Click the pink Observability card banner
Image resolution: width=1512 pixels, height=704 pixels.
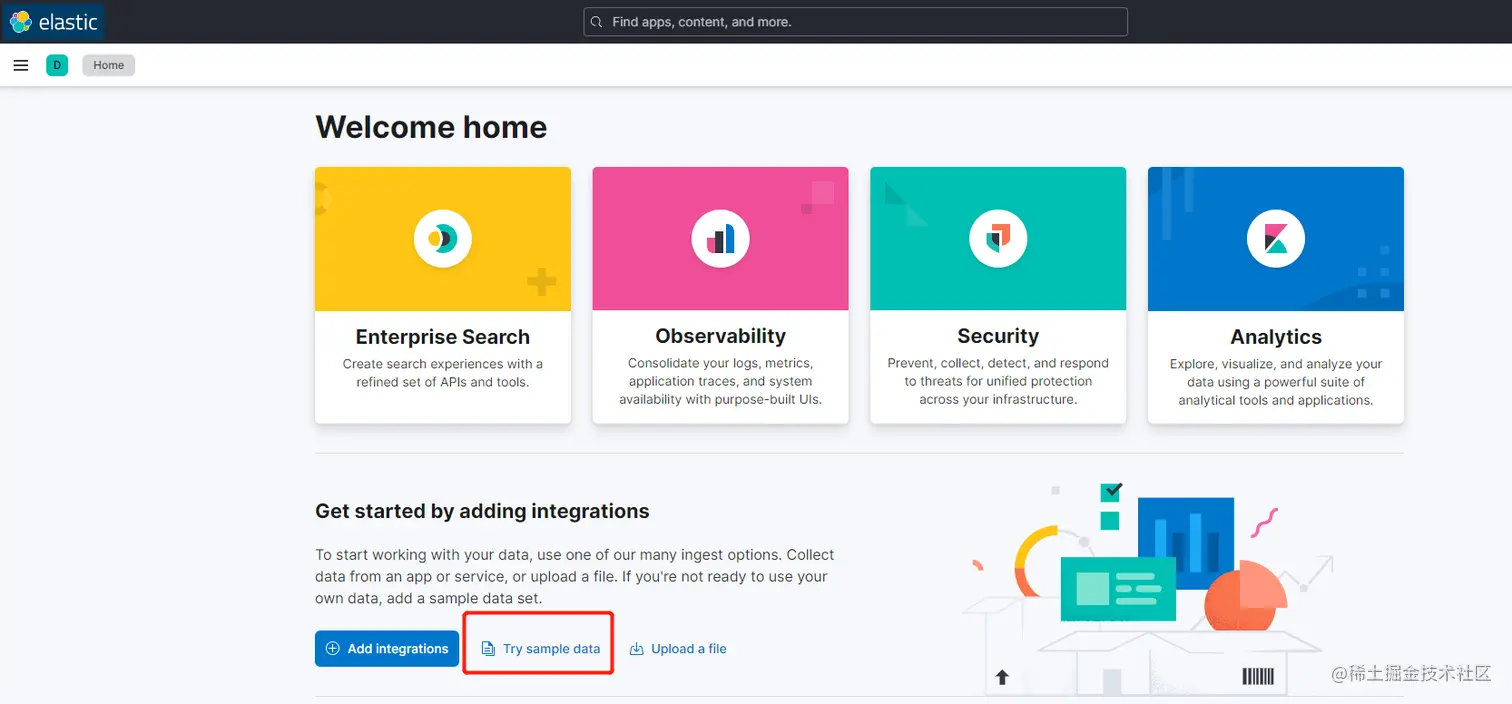click(x=720, y=239)
